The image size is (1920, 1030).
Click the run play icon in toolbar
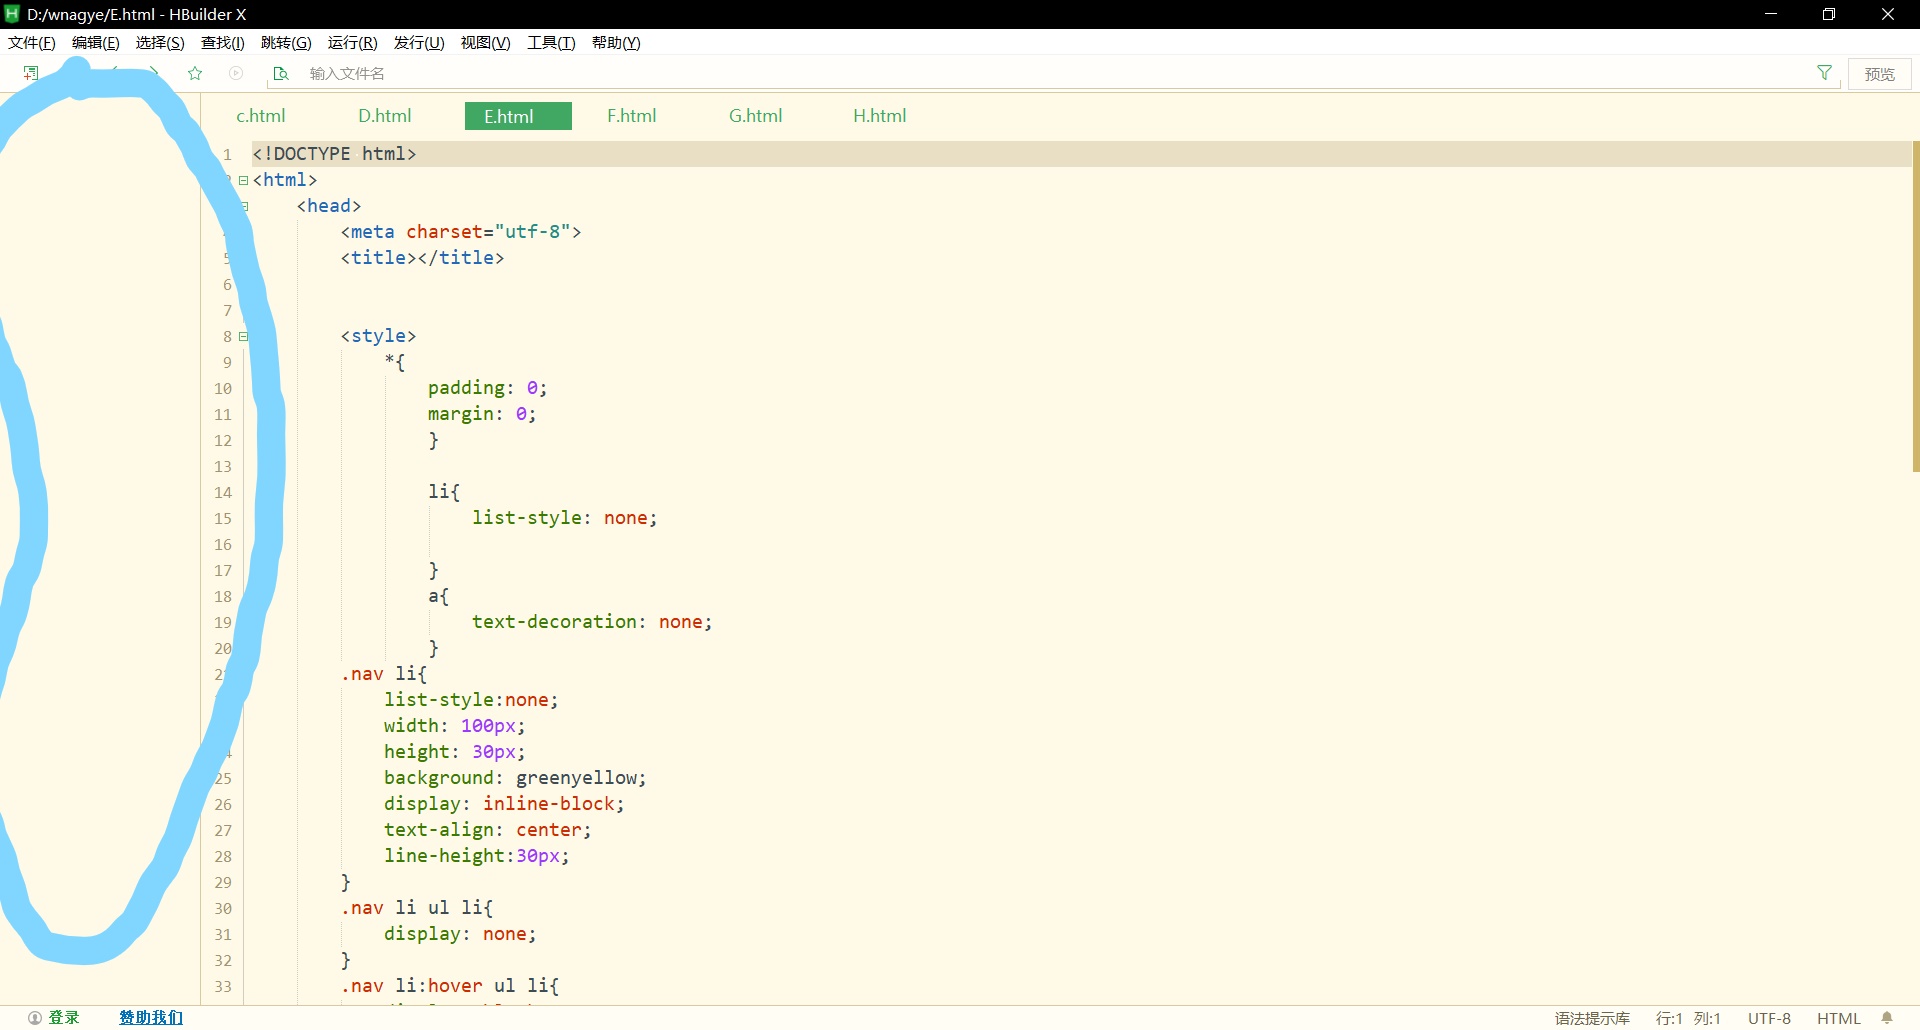pos(236,73)
